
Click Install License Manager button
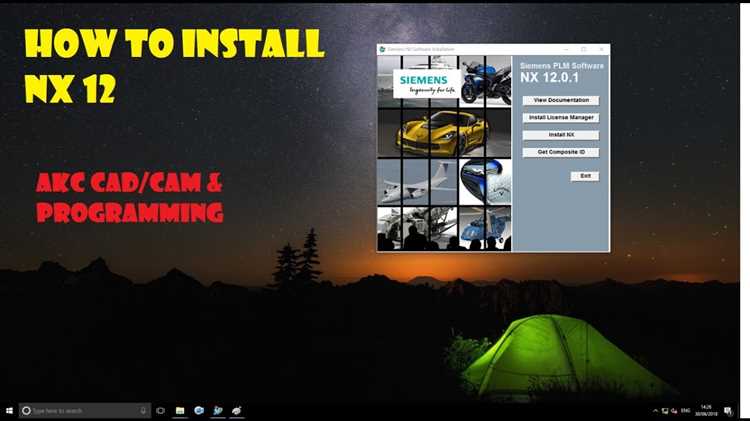[561, 118]
